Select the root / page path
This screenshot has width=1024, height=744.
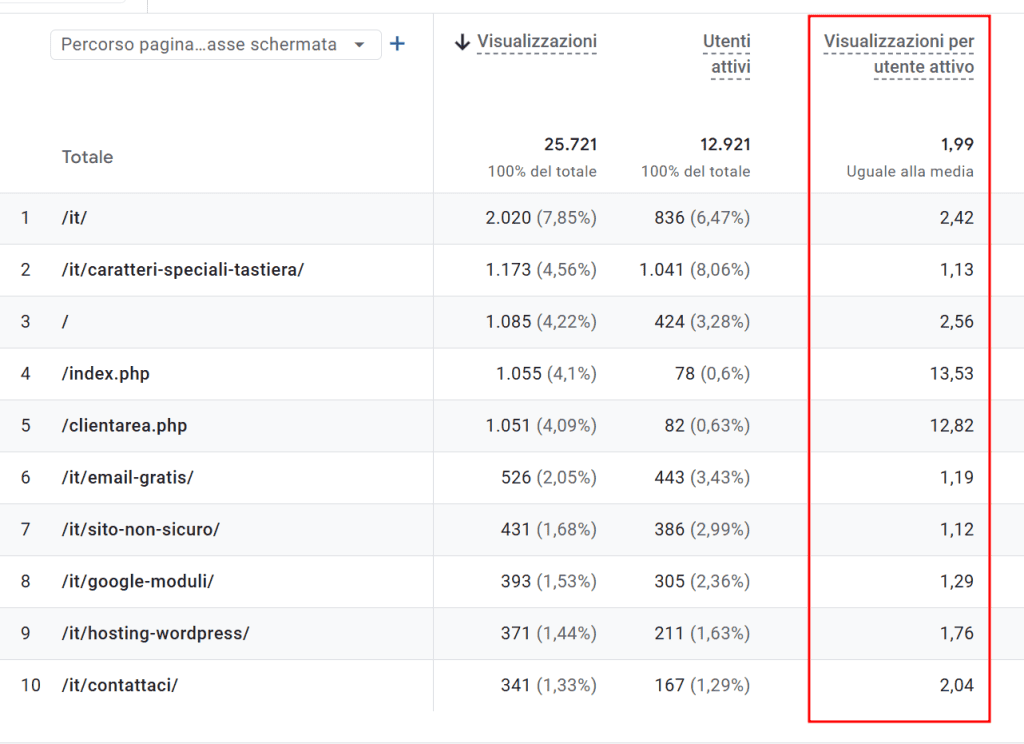(x=65, y=322)
